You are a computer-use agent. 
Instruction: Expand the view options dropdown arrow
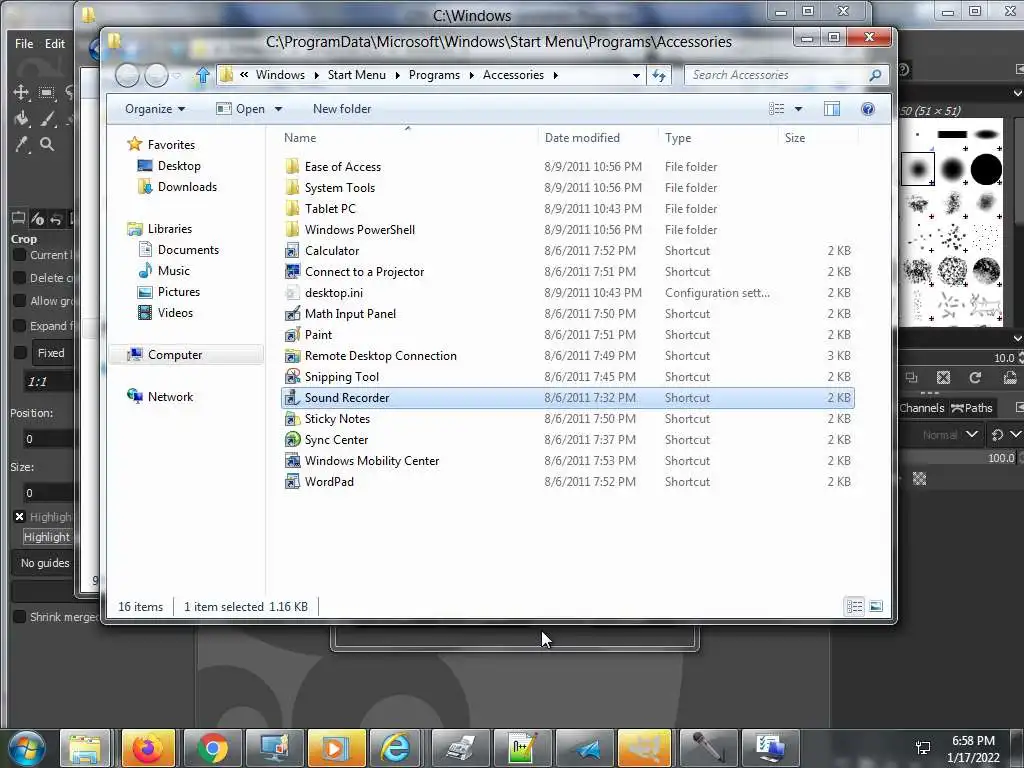tap(798, 109)
